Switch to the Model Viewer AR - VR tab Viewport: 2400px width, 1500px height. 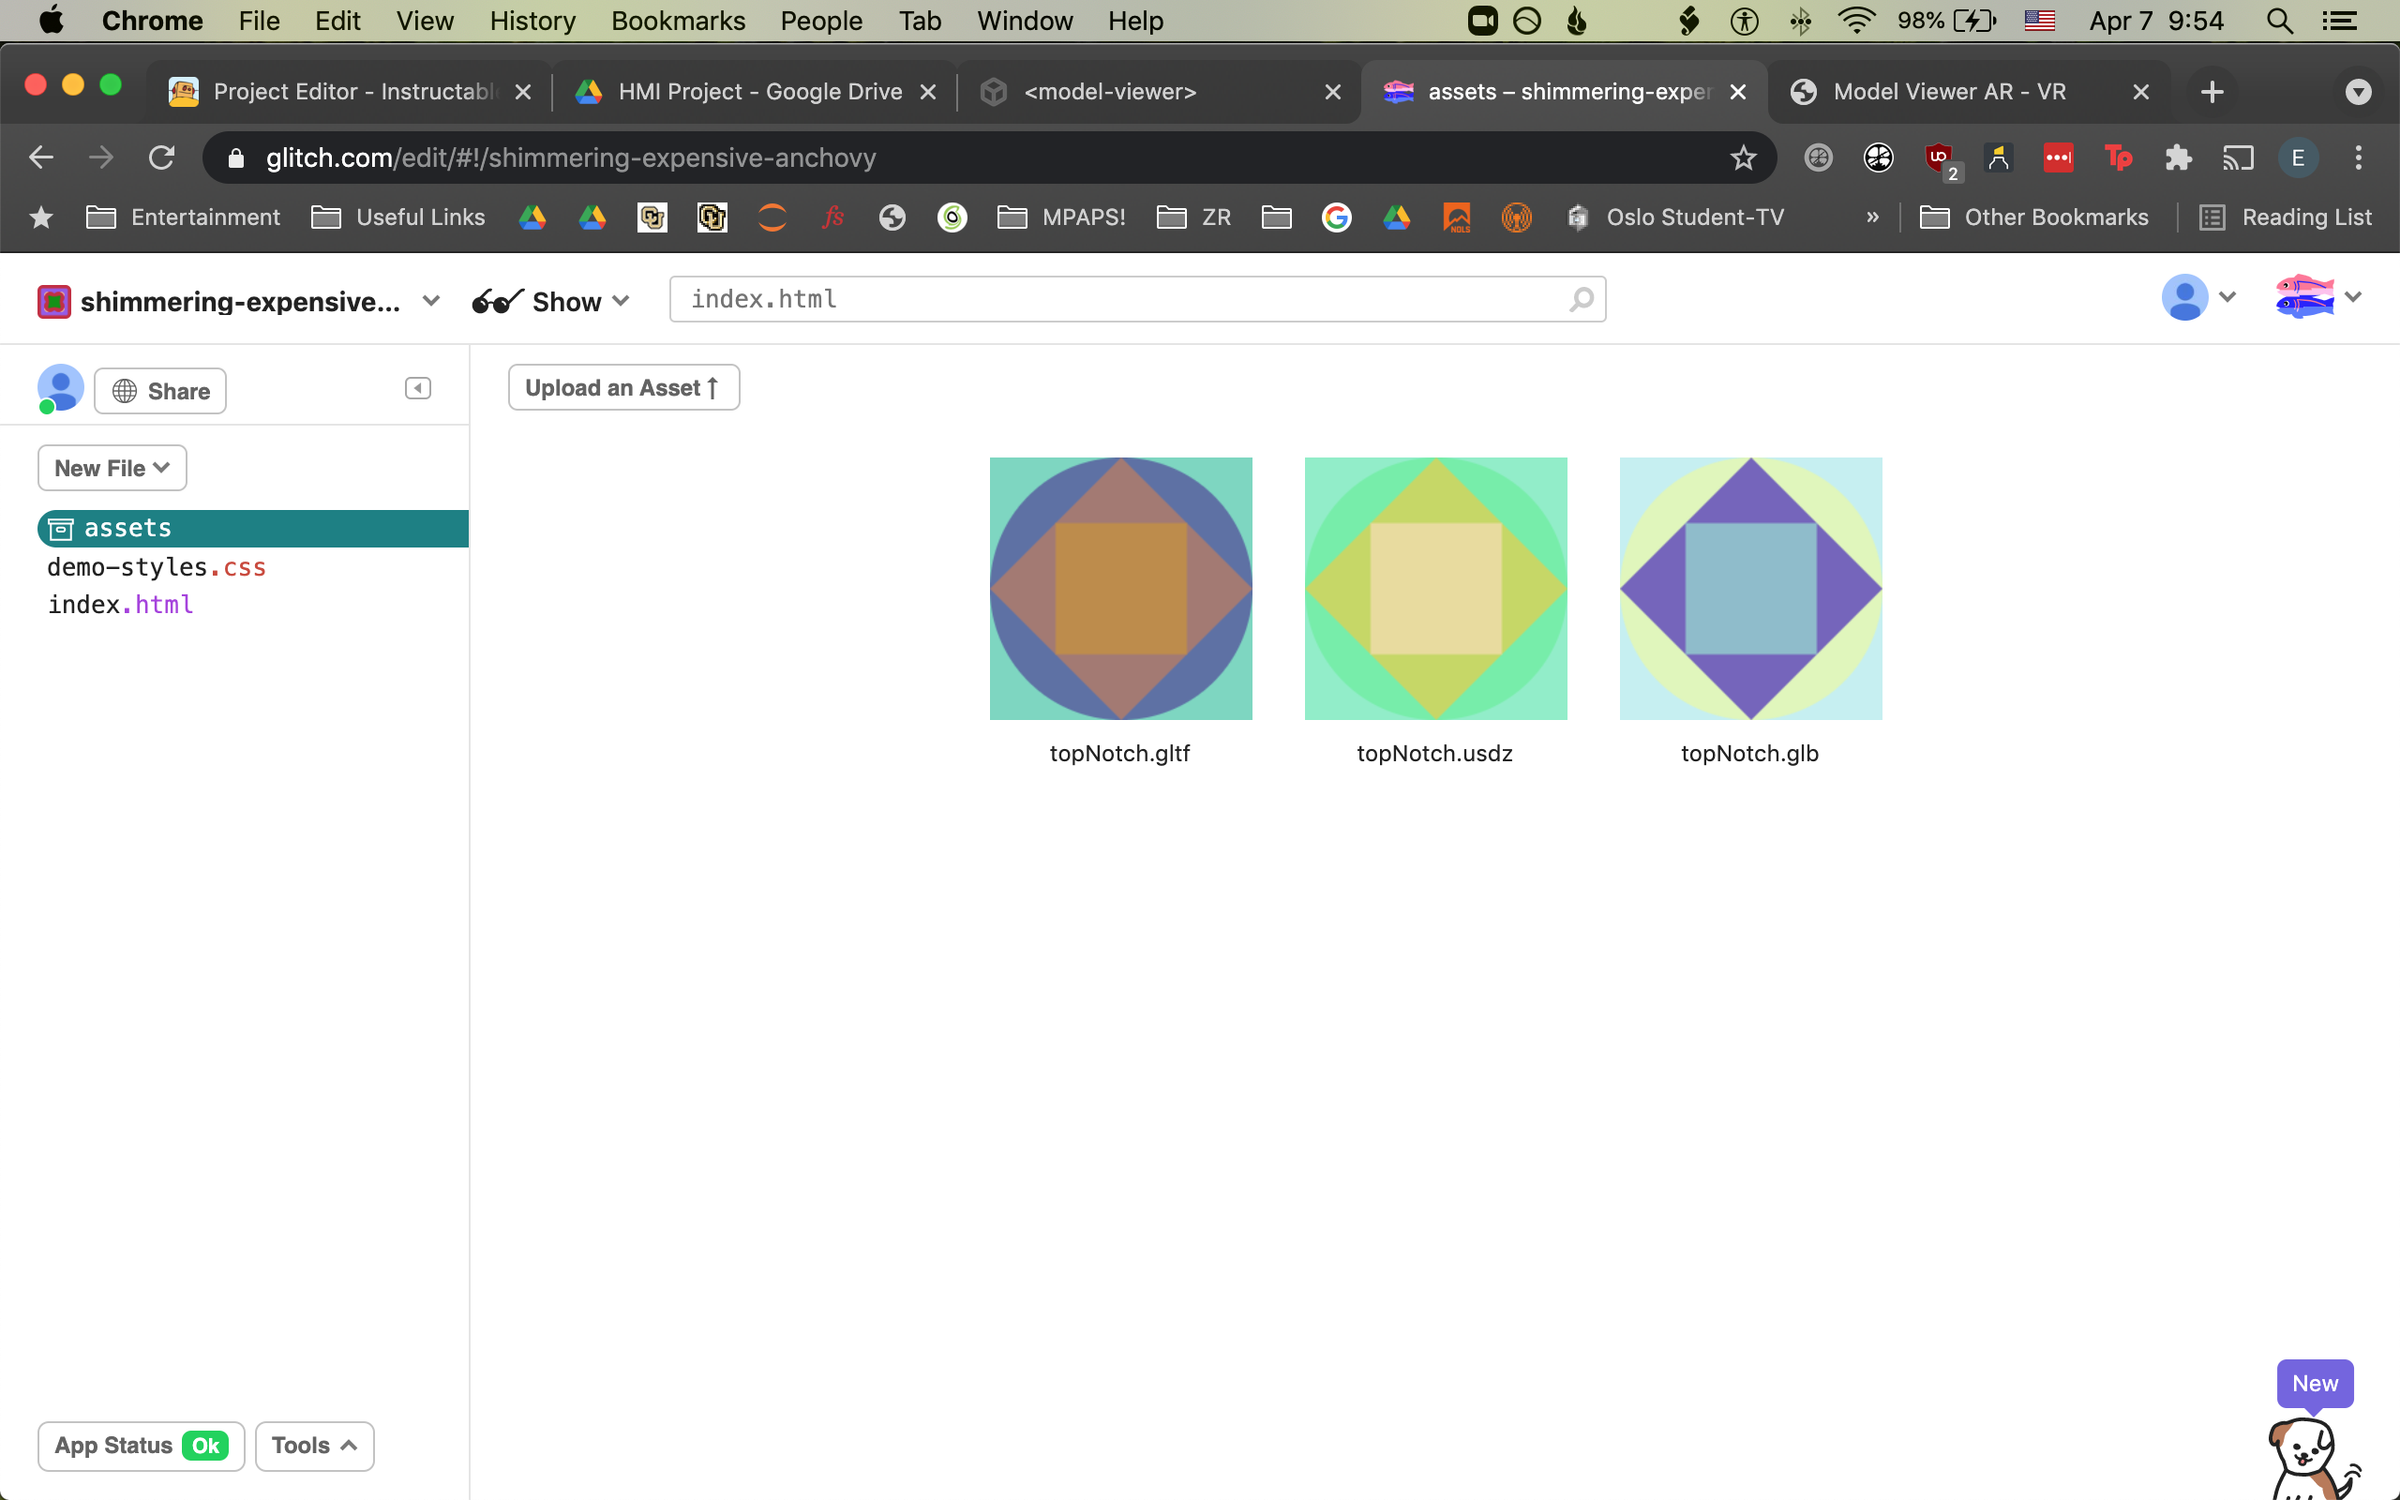tap(1948, 92)
